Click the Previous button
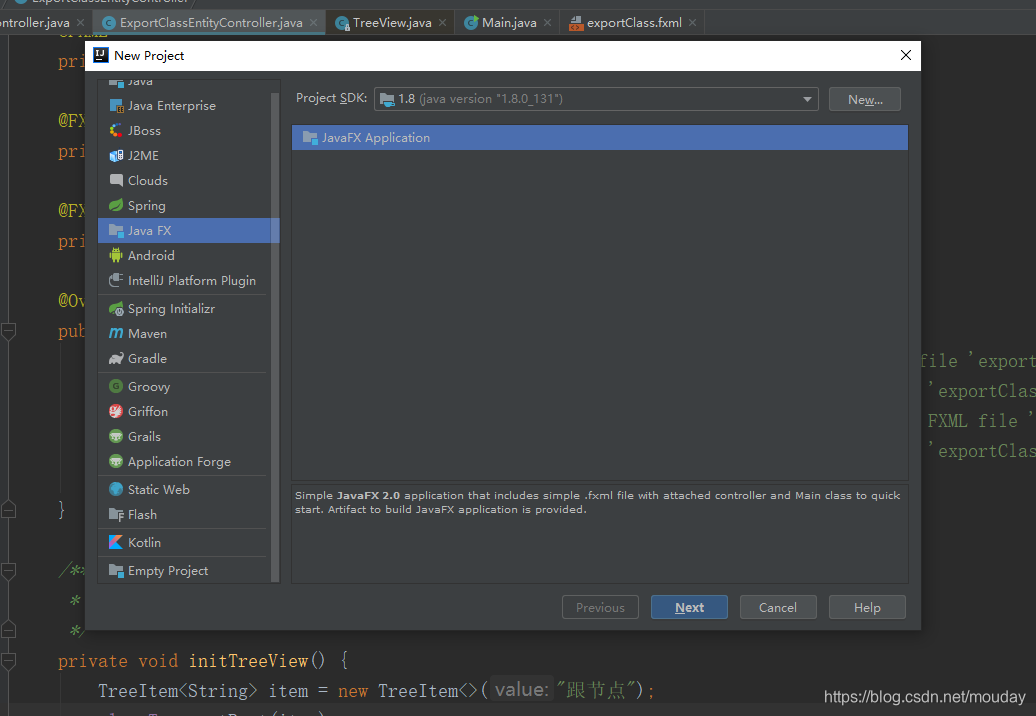 pos(600,608)
